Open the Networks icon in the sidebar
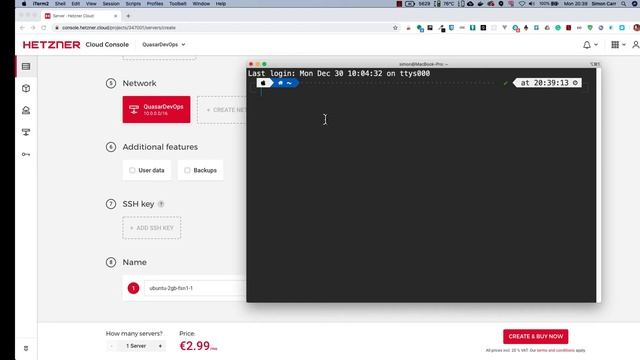640x360 pixels. (26, 132)
